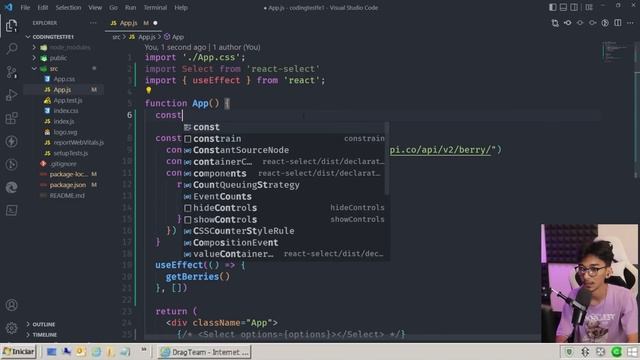
Task: Open logo.svg file
Action: [x=63, y=132]
